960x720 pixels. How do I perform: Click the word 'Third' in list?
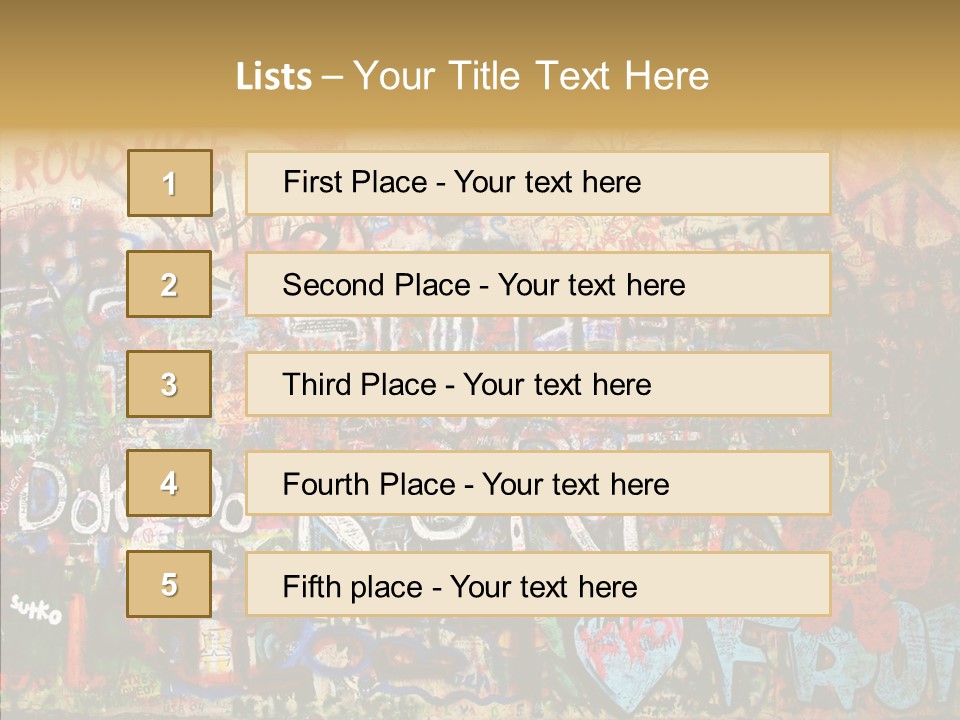[317, 384]
